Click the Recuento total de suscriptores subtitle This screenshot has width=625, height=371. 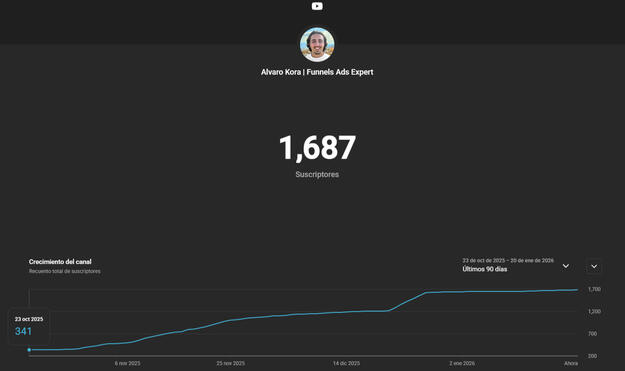[65, 271]
